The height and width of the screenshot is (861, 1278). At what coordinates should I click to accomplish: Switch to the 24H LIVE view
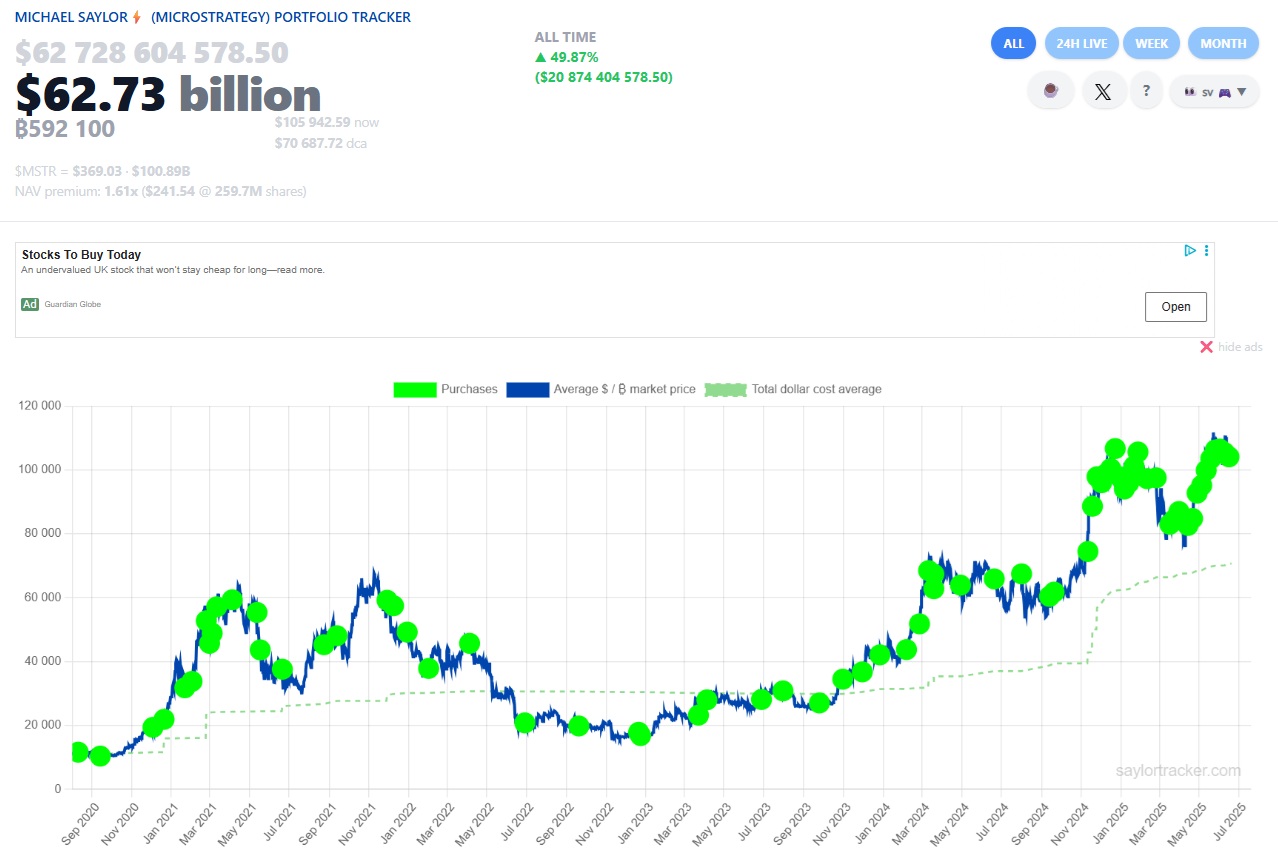[x=1082, y=43]
